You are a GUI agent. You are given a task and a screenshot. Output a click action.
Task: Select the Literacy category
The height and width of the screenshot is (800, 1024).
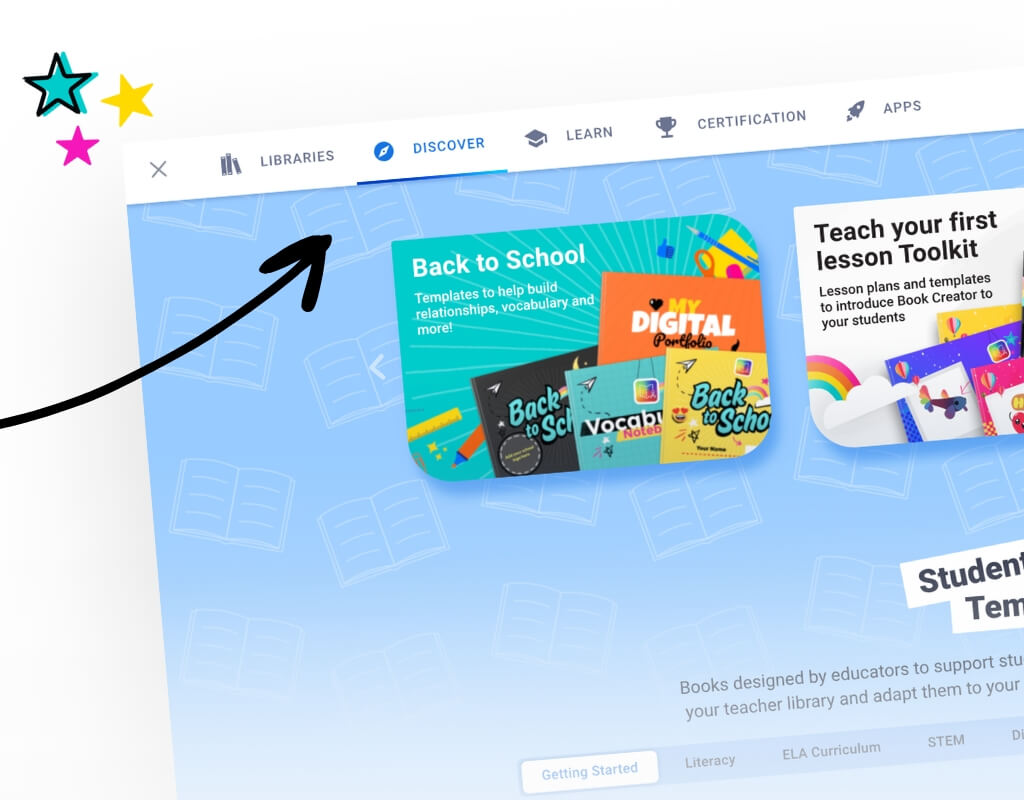click(710, 761)
